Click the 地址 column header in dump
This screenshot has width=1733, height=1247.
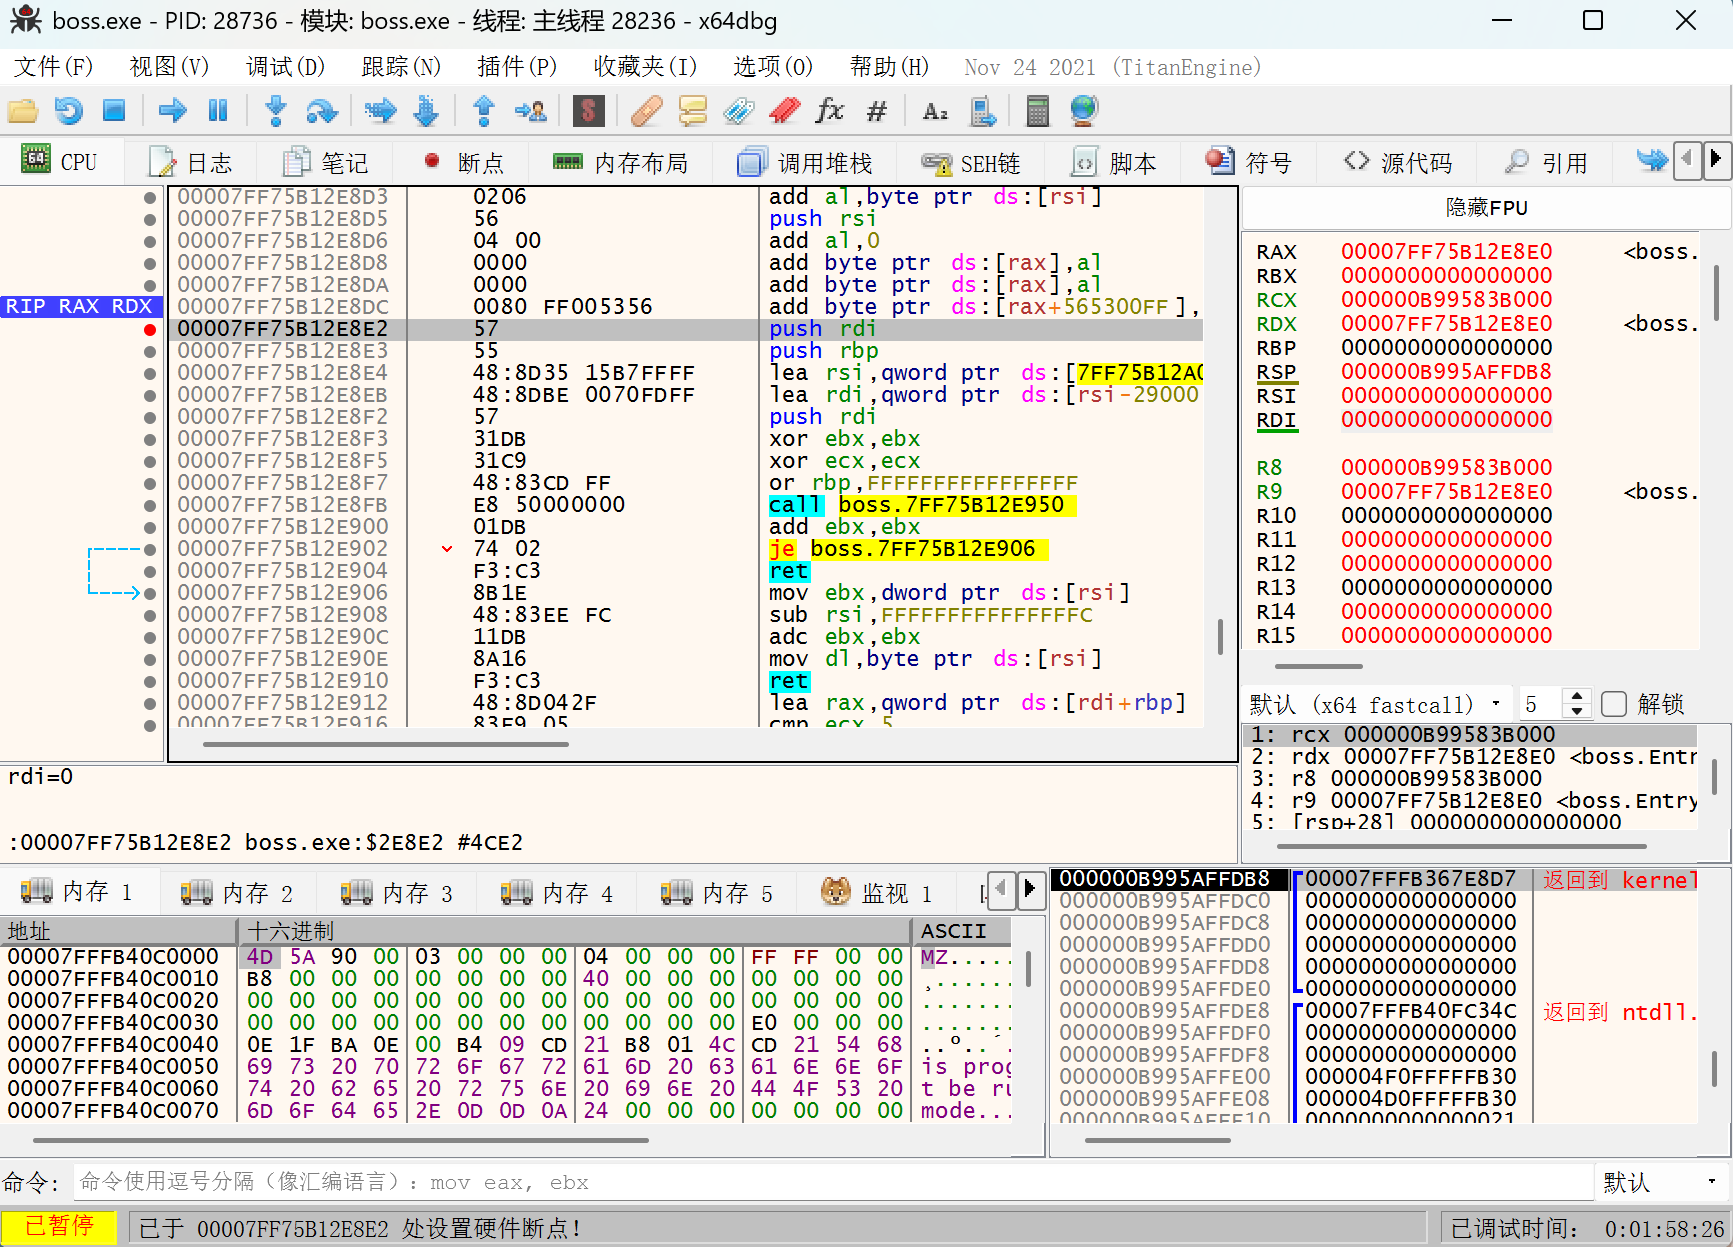[120, 931]
